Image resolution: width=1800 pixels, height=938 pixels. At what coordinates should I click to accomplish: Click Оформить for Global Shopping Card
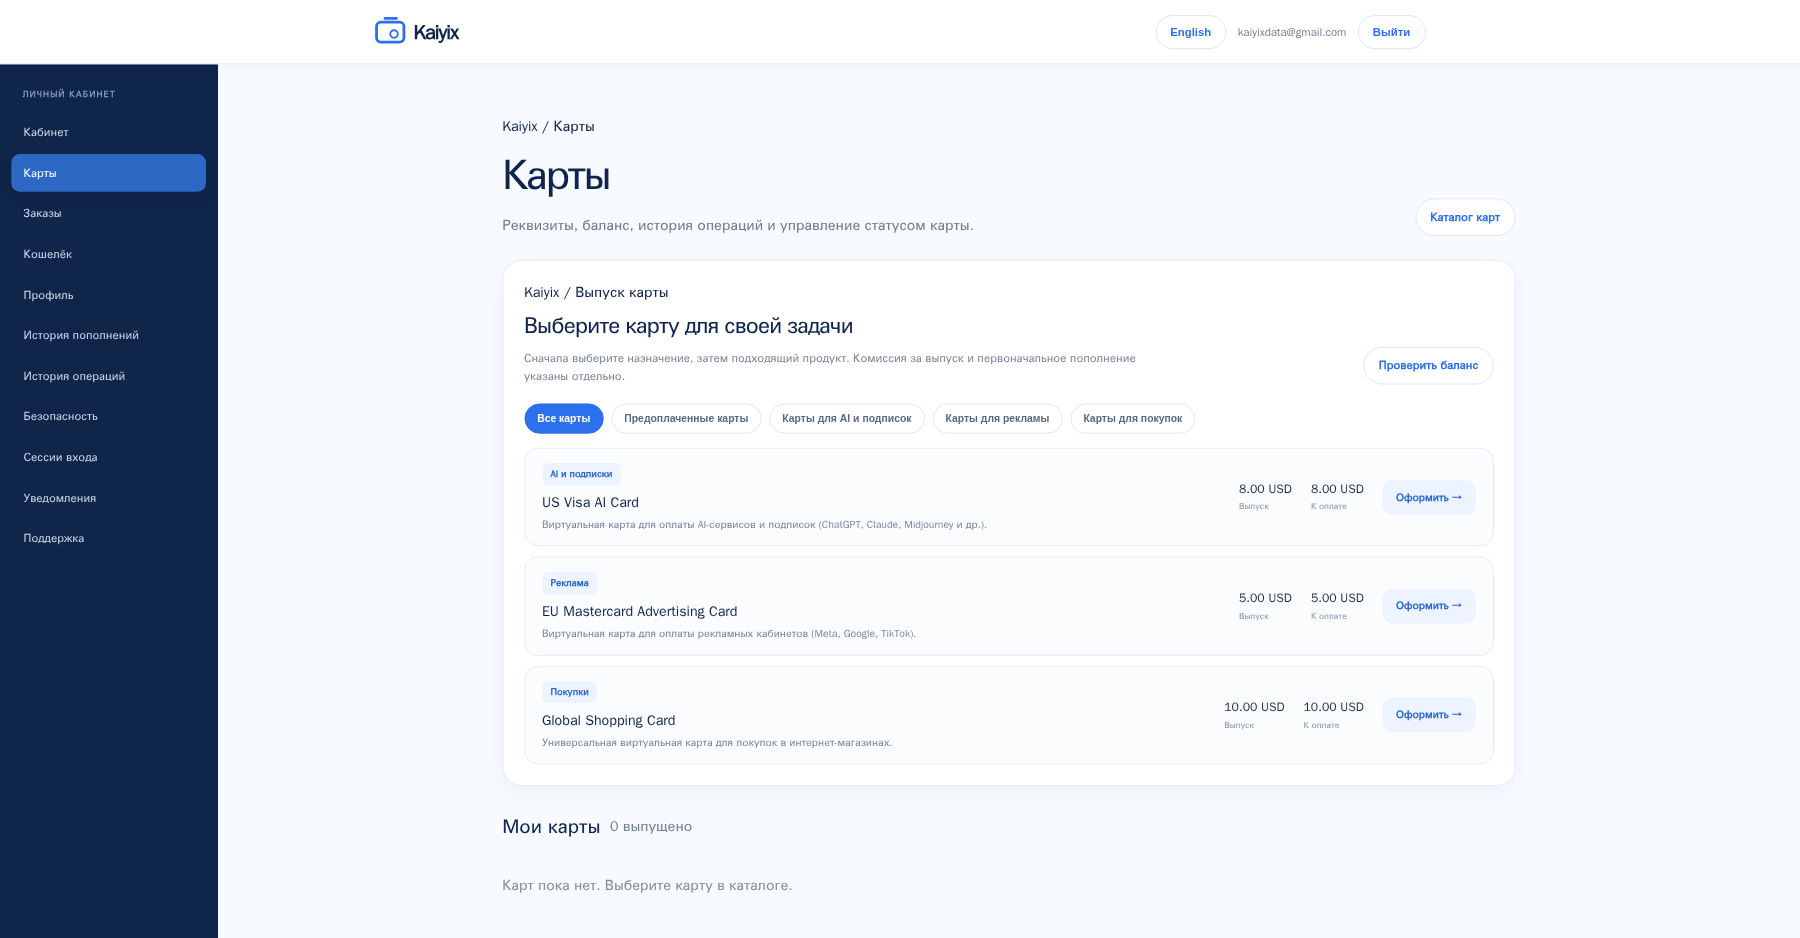(1429, 715)
